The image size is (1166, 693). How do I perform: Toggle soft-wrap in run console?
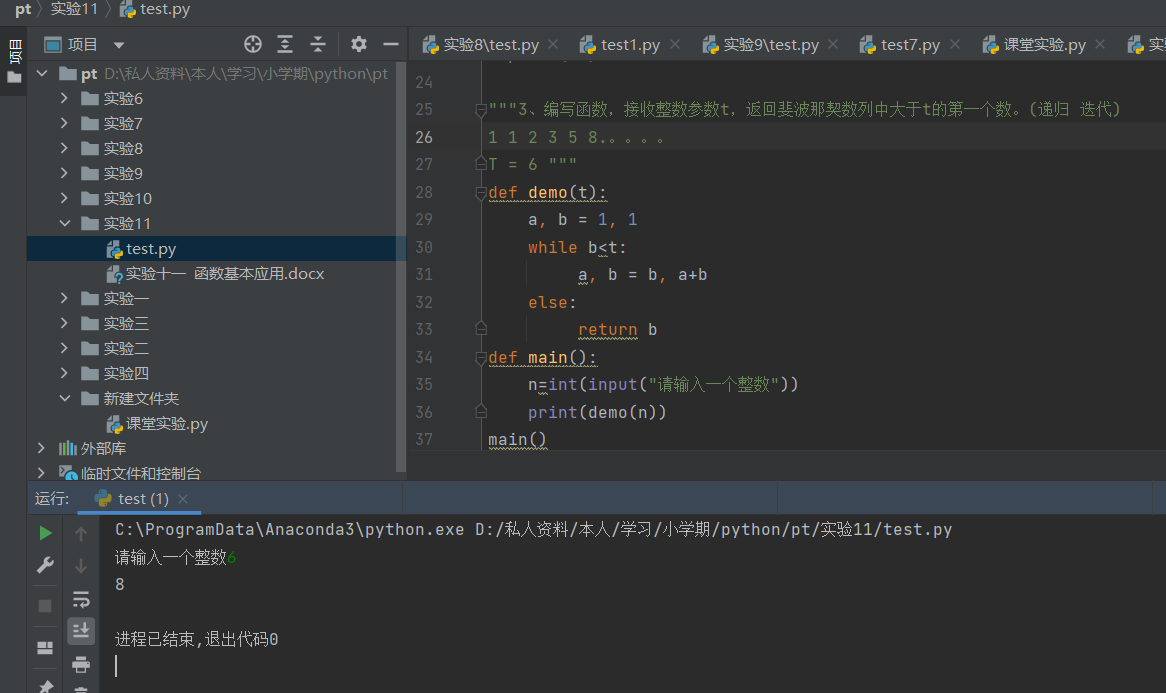click(81, 599)
